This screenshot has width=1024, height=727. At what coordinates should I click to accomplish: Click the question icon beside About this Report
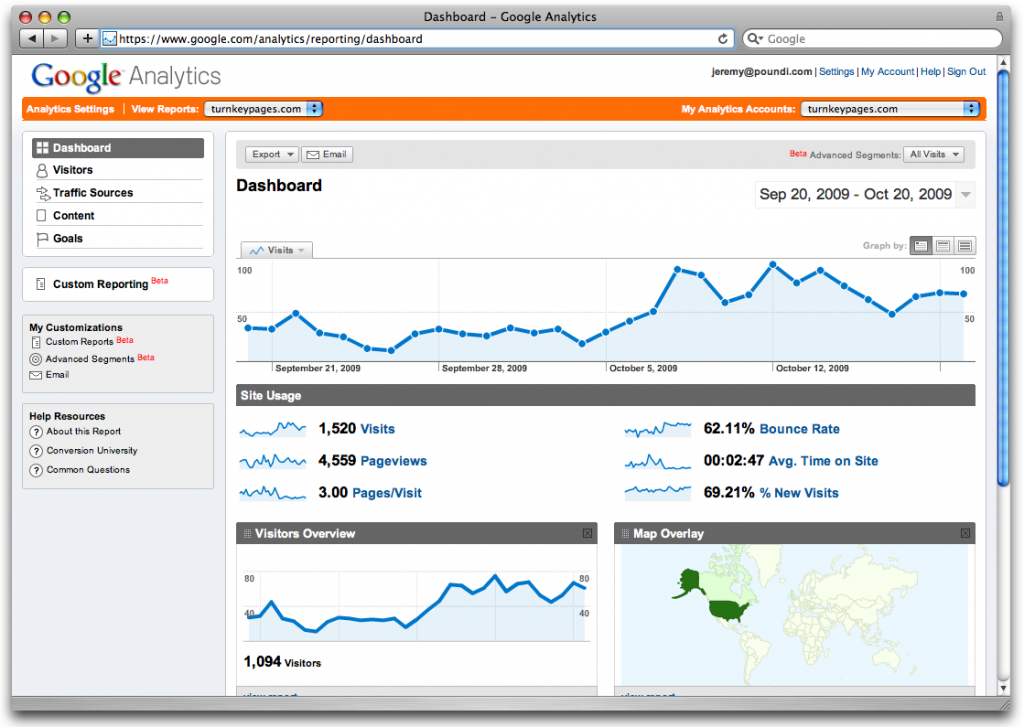(37, 432)
